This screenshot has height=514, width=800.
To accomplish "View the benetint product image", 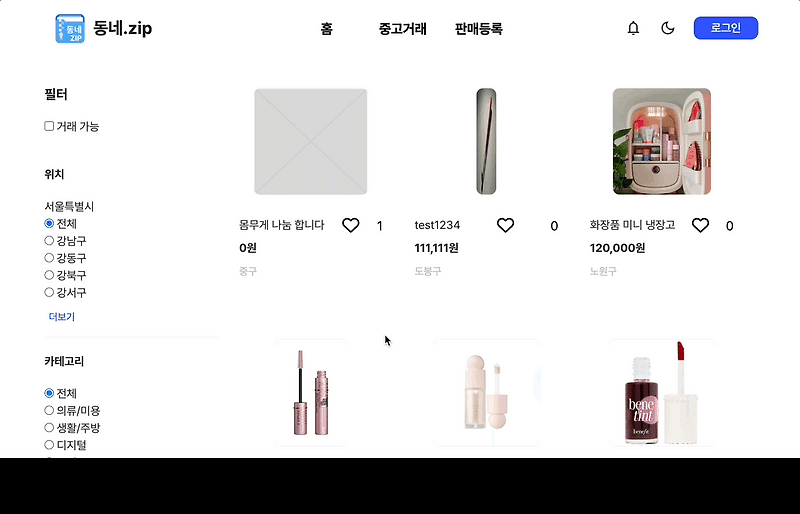I will (662, 393).
